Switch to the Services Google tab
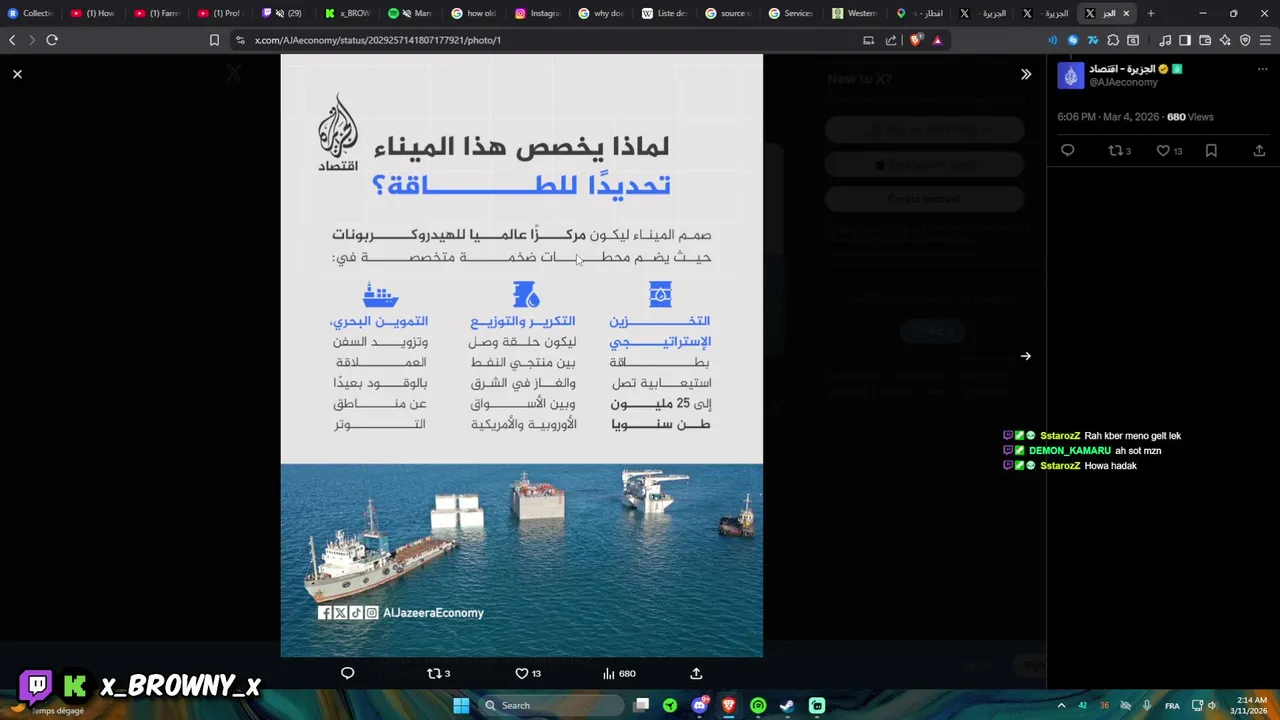Screen dimensions: 1280x720 point(791,13)
